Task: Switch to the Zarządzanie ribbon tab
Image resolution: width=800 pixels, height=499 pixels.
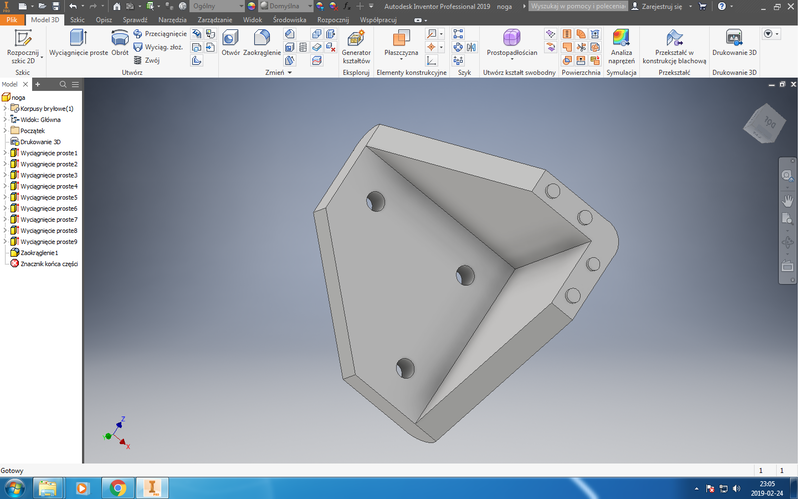Action: pos(215,19)
